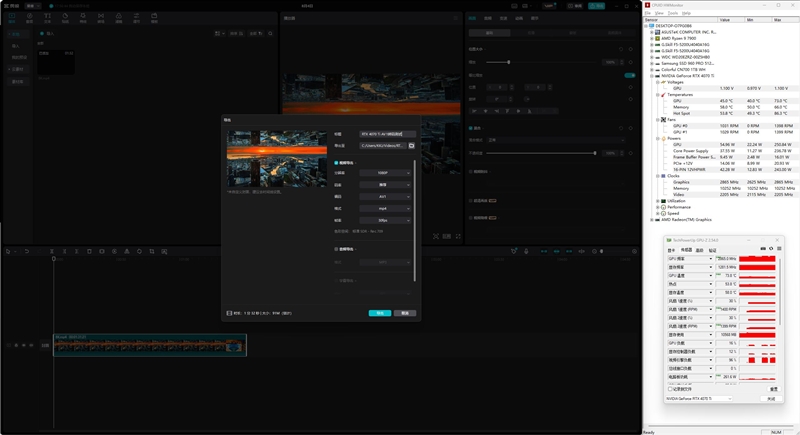Click the export dialog vertical scrollbar
This screenshot has width=800, height=435.
coord(414,220)
